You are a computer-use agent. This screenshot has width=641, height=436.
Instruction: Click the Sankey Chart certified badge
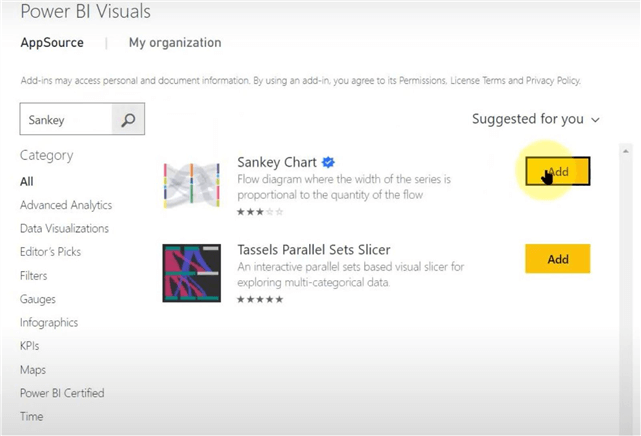pyautogui.click(x=328, y=162)
